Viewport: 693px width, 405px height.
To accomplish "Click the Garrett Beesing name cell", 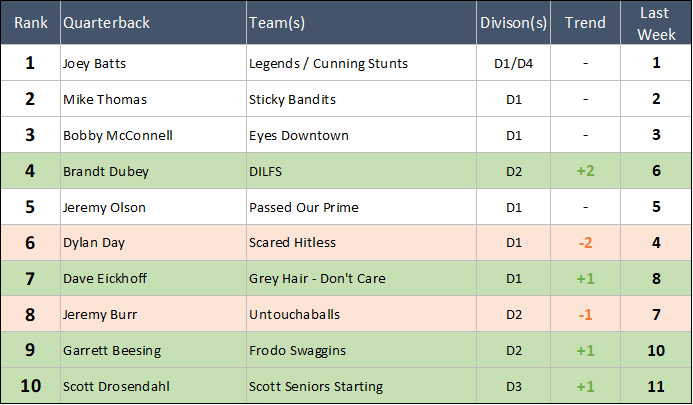I will (x=109, y=351).
